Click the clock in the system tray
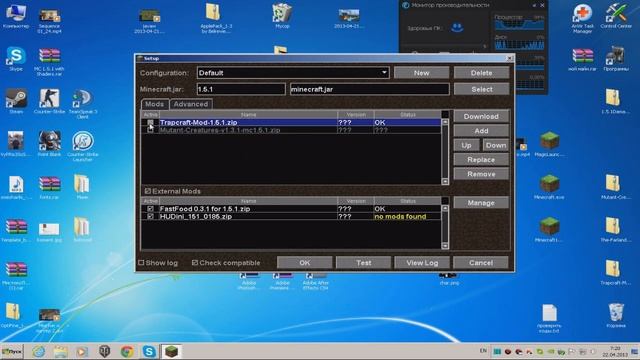The image size is (640, 360). click(x=615, y=351)
